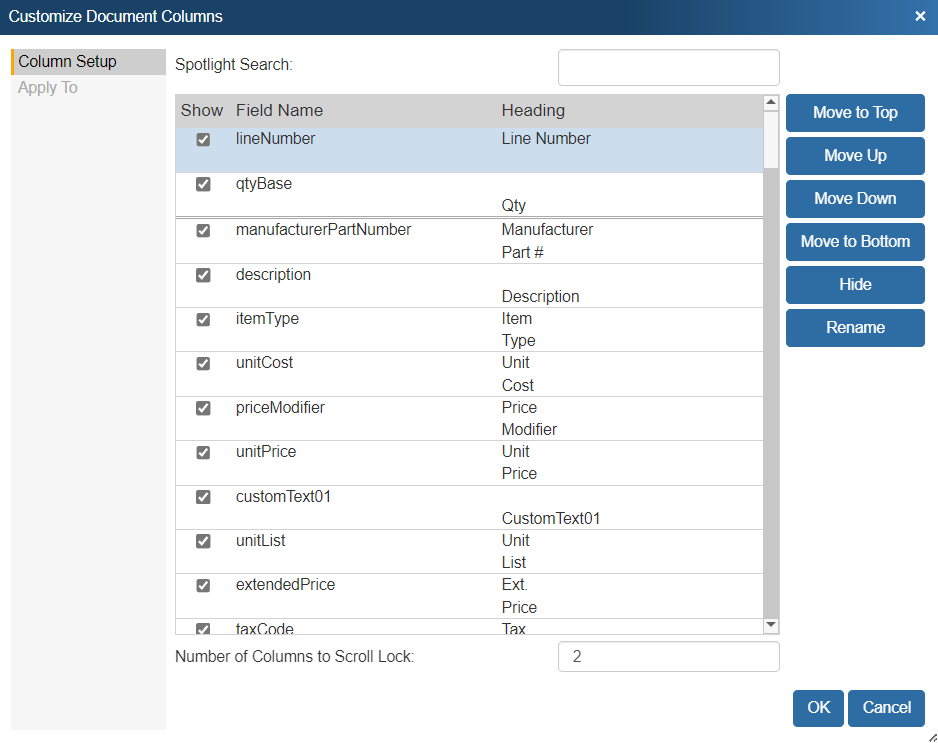This screenshot has height=743, width=938.
Task: Toggle the unitCost Show checkbox
Action: point(203,364)
